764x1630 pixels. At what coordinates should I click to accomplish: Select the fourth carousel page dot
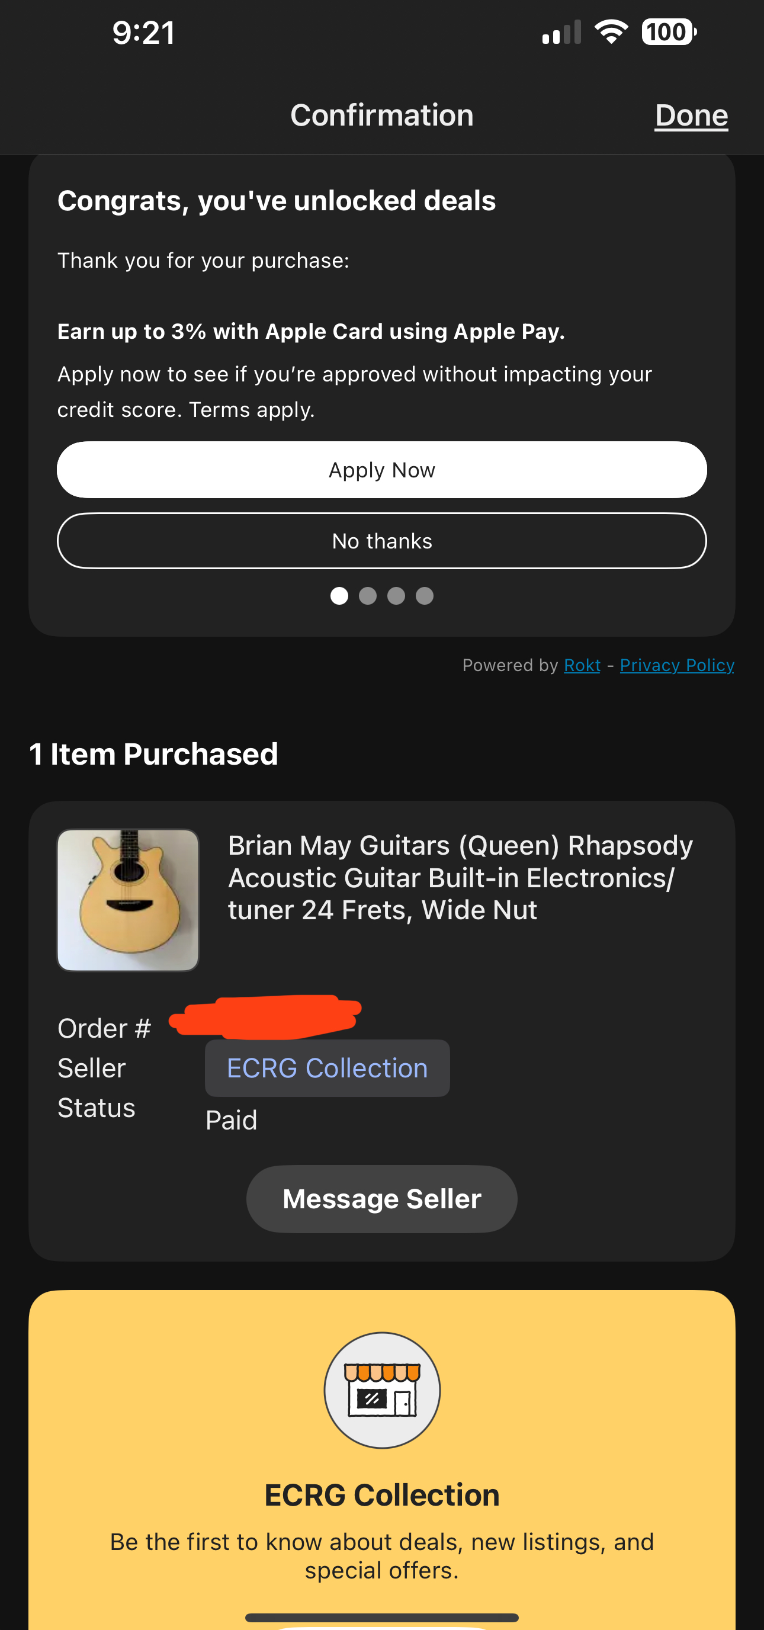pyautogui.click(x=425, y=596)
